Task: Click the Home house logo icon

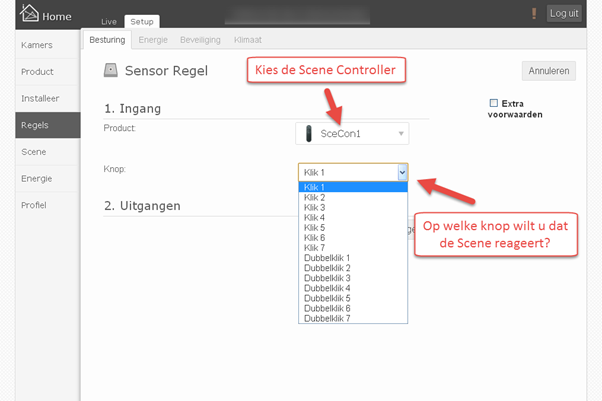Action: point(29,13)
